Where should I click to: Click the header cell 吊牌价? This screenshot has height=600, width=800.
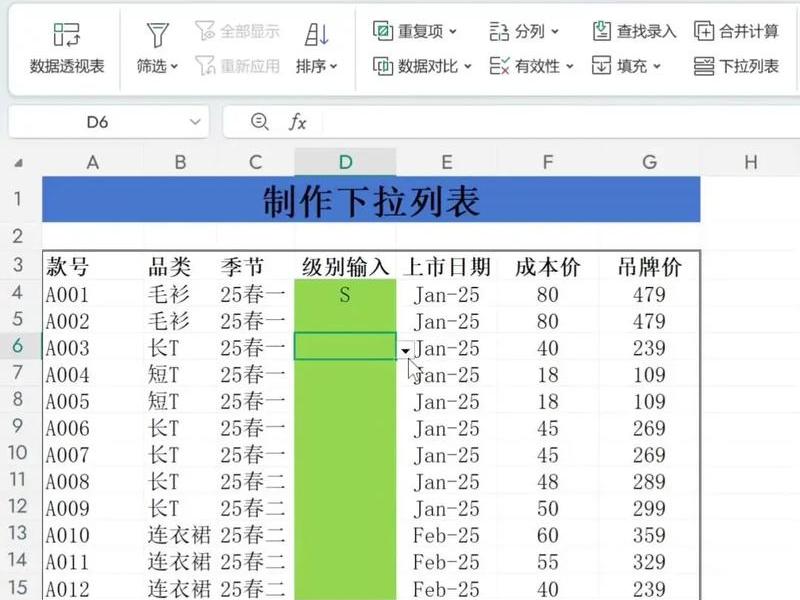[x=649, y=266]
